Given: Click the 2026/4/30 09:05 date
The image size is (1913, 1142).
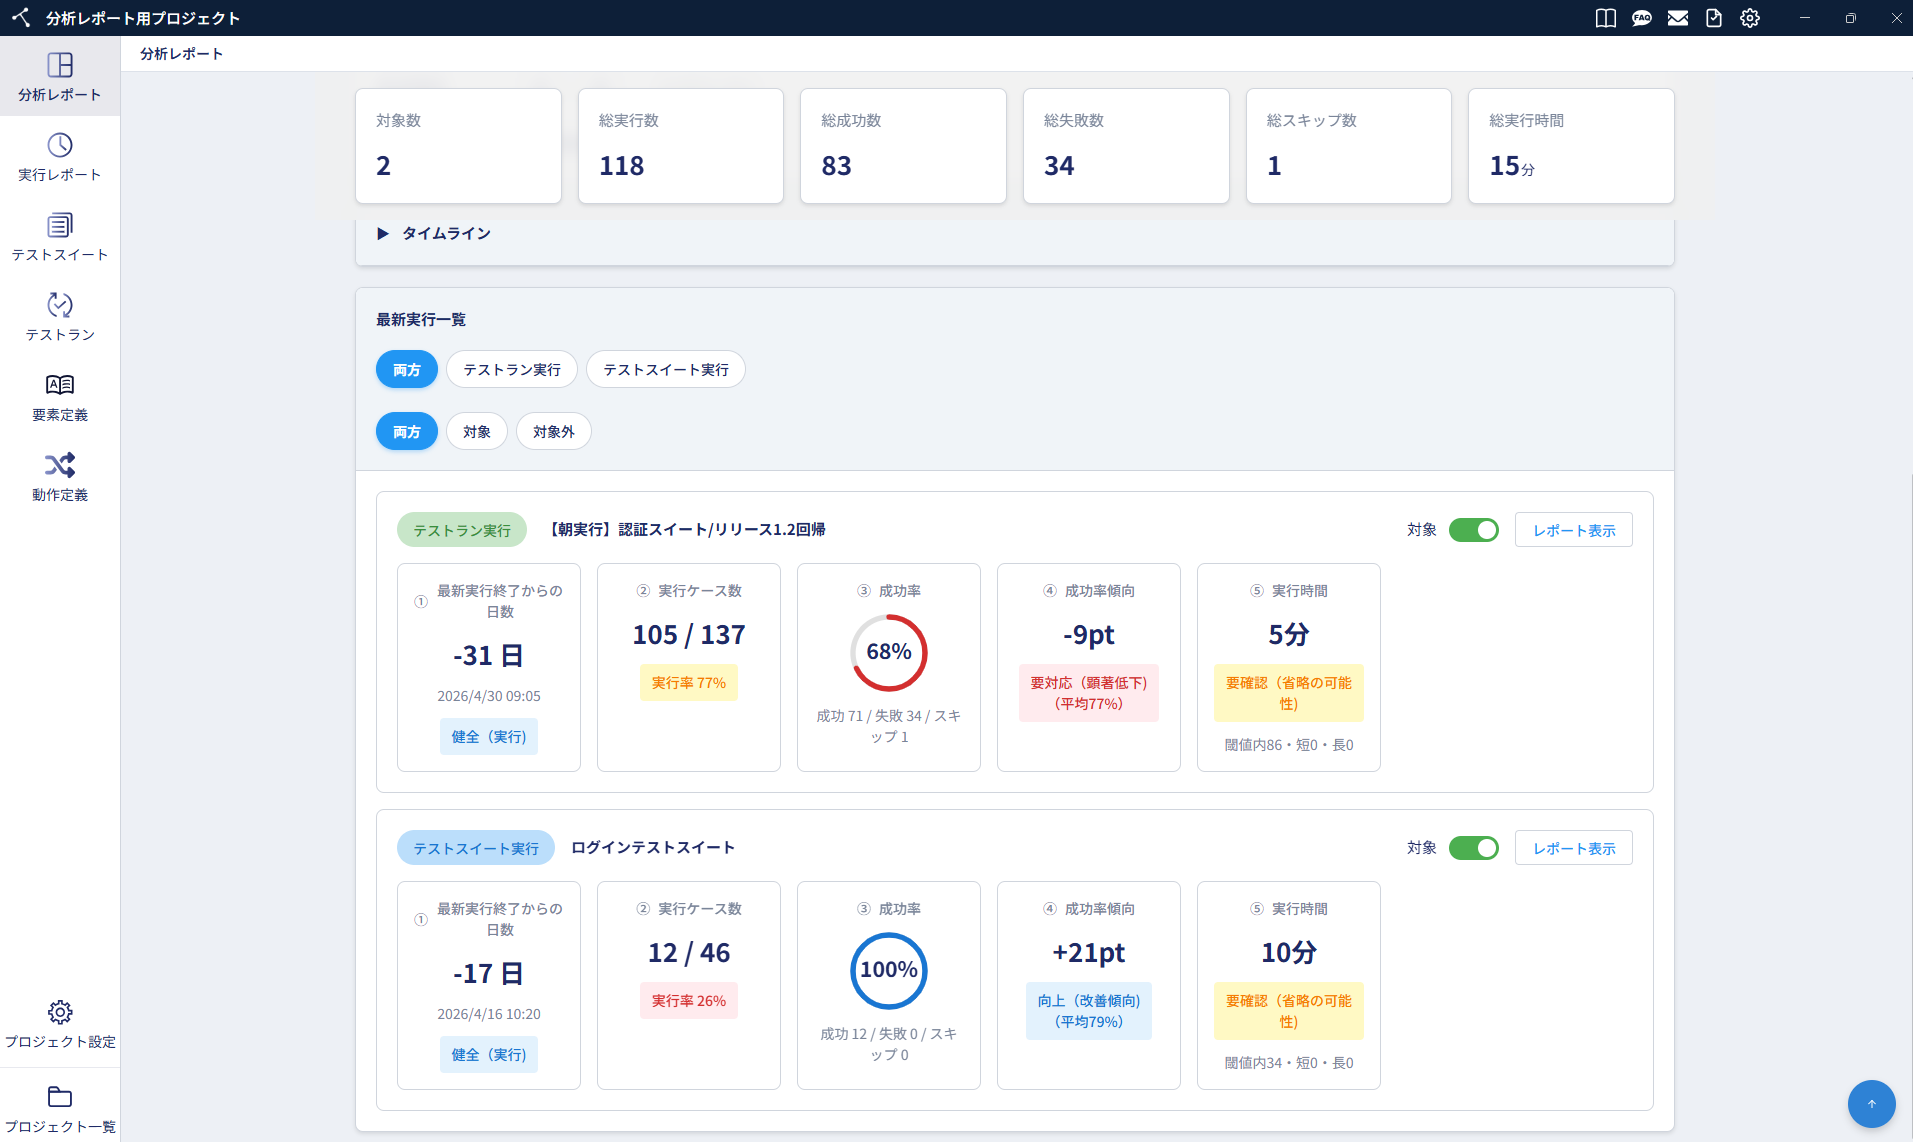Looking at the screenshot, I should click(489, 696).
